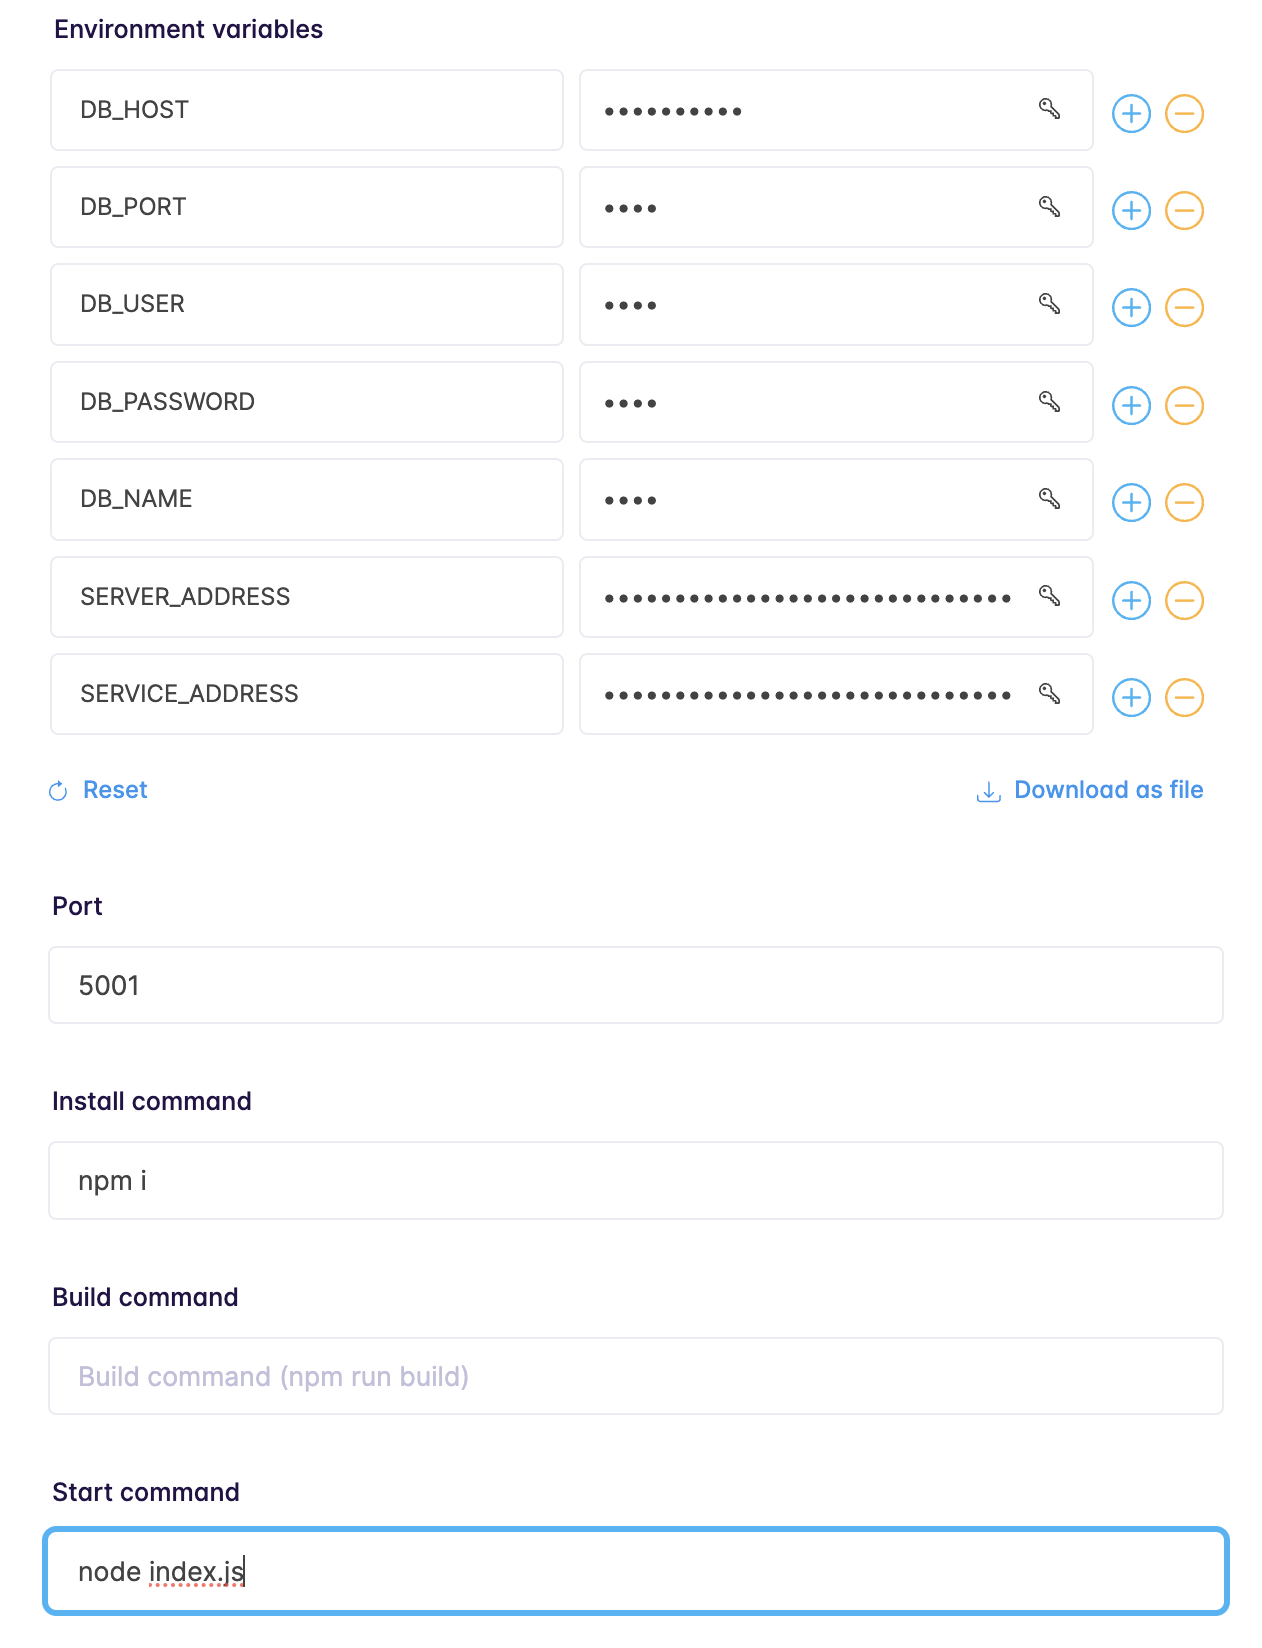Download variables as file

[1090, 790]
